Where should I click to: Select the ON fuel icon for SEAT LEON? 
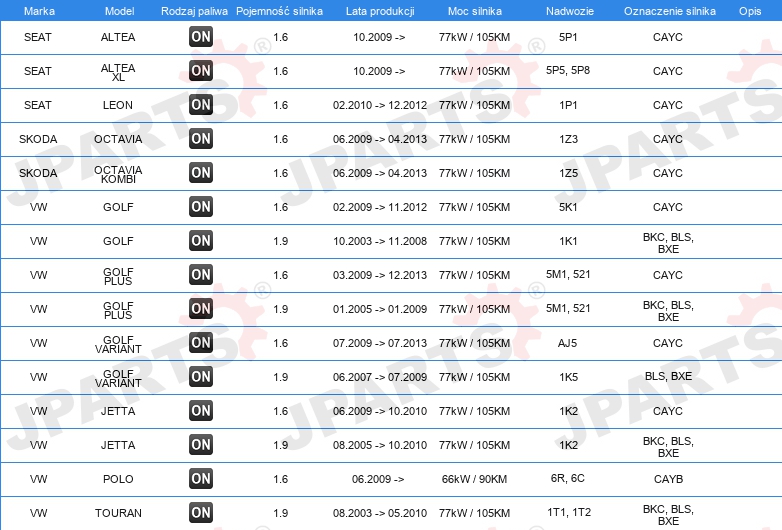point(201,105)
